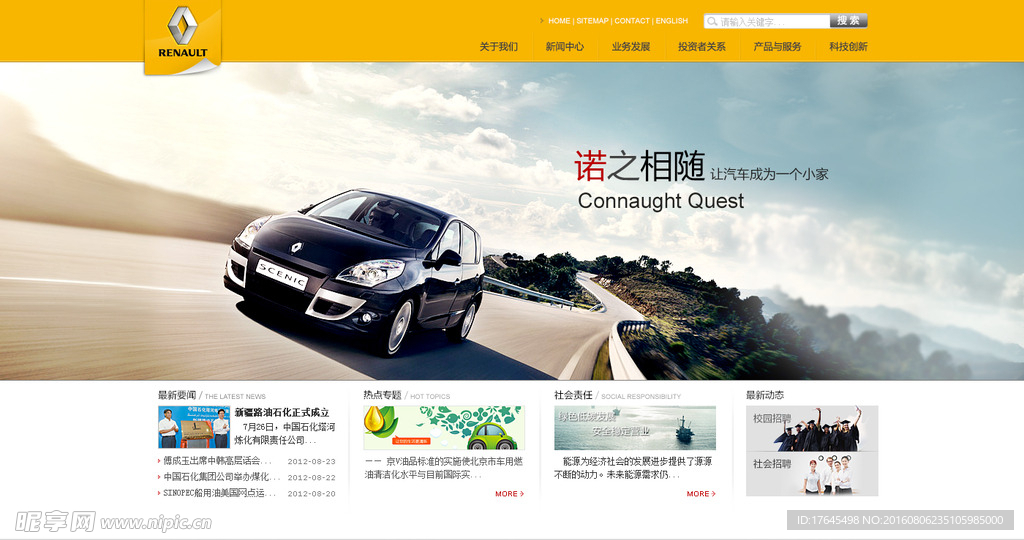This screenshot has width=1024, height=540.
Task: Open news item 中国石化集团公司举办煤化
Action: point(221,477)
